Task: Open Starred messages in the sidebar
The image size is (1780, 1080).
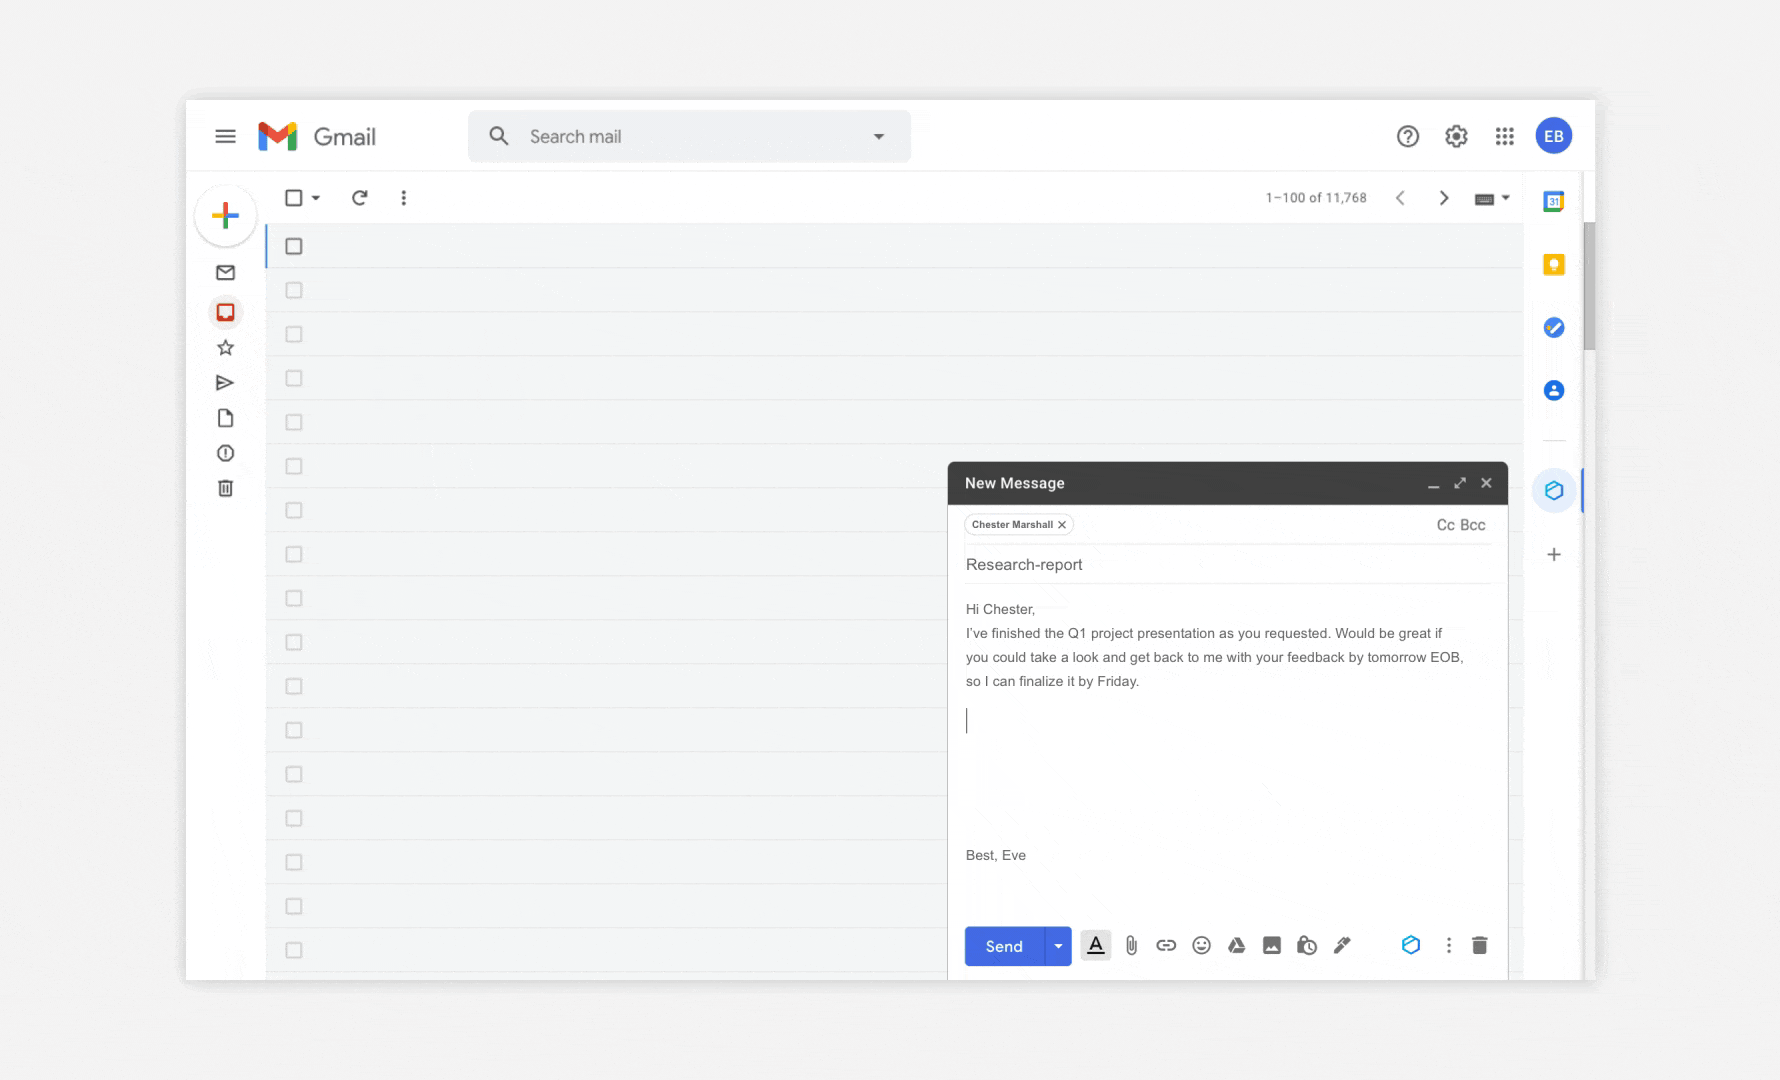Action: click(x=226, y=348)
